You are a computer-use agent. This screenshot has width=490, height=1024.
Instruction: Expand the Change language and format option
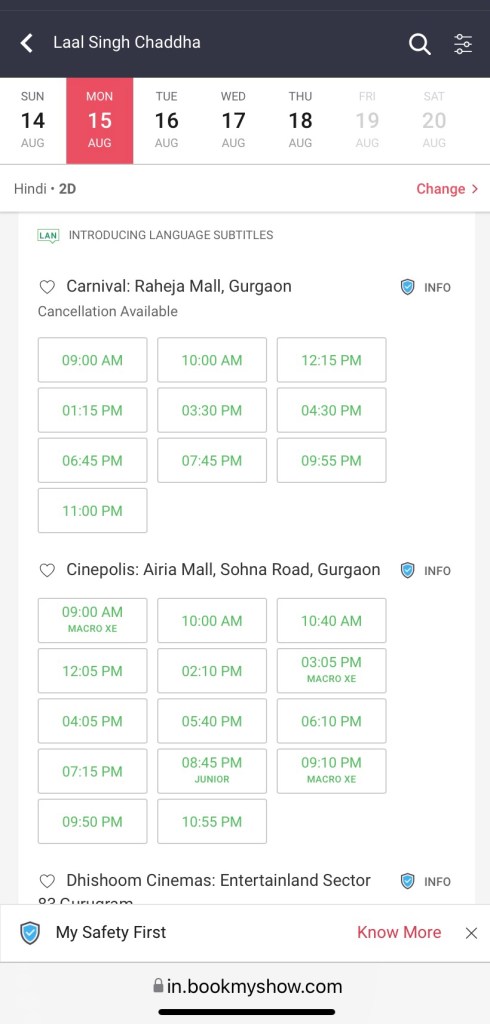point(448,189)
